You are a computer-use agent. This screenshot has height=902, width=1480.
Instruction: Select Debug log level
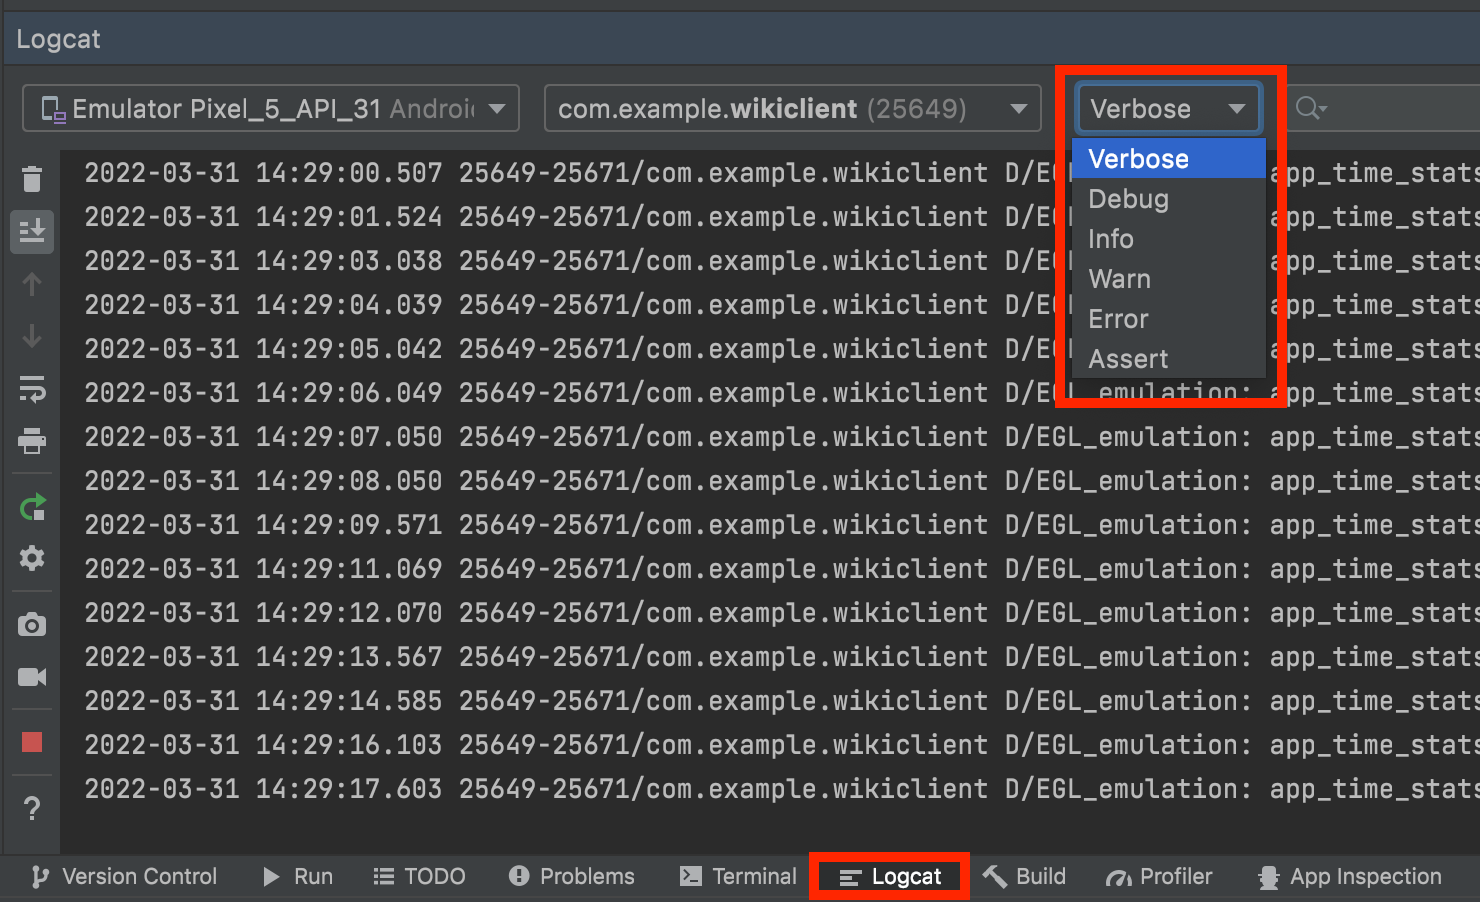point(1169,198)
